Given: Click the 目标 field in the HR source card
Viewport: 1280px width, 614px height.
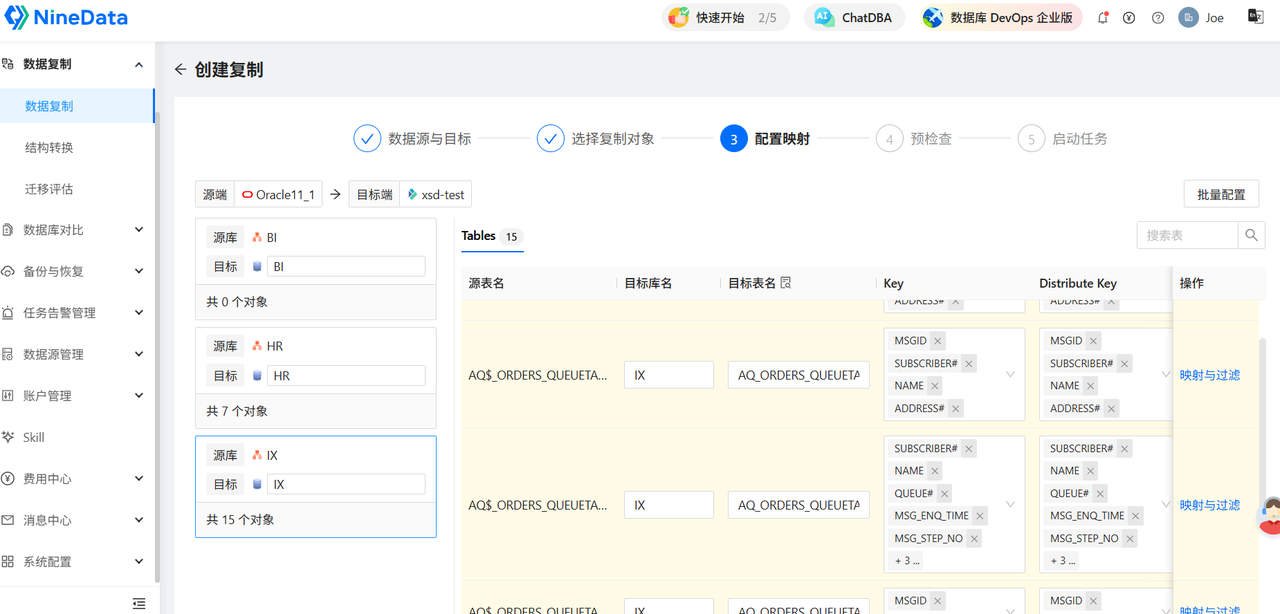Looking at the screenshot, I should [346, 376].
